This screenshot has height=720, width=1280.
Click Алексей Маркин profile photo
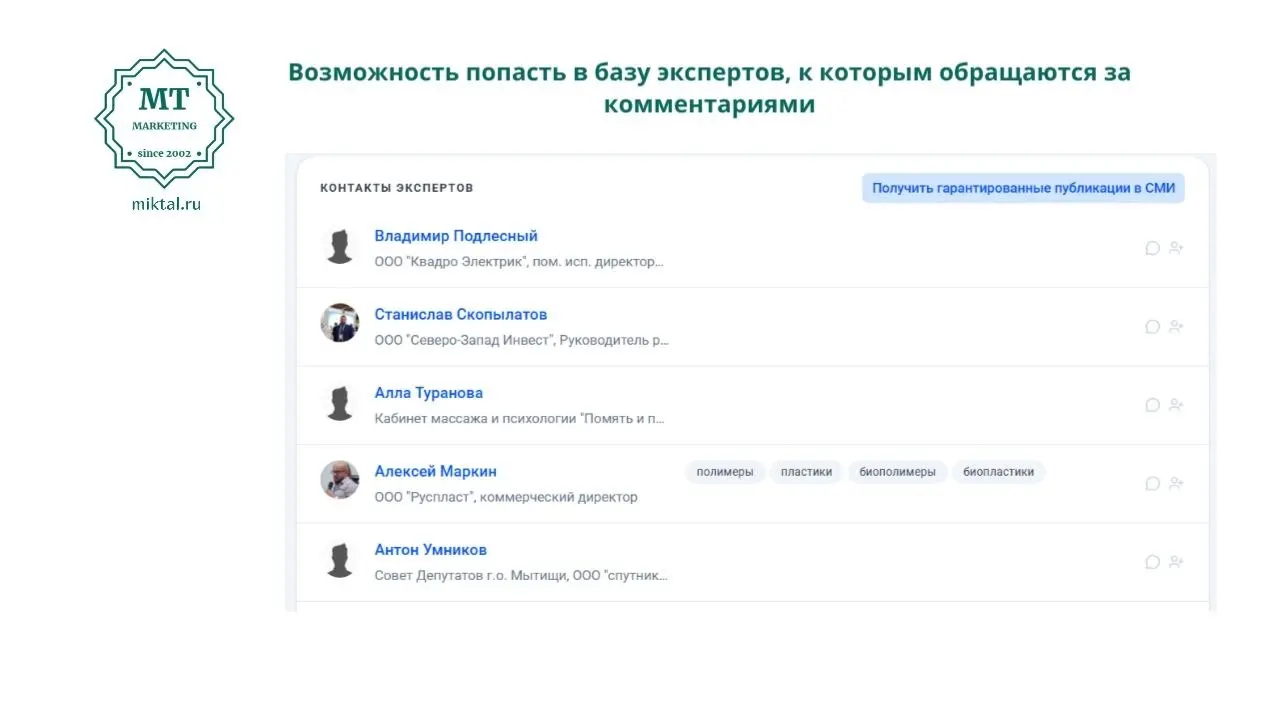[340, 480]
